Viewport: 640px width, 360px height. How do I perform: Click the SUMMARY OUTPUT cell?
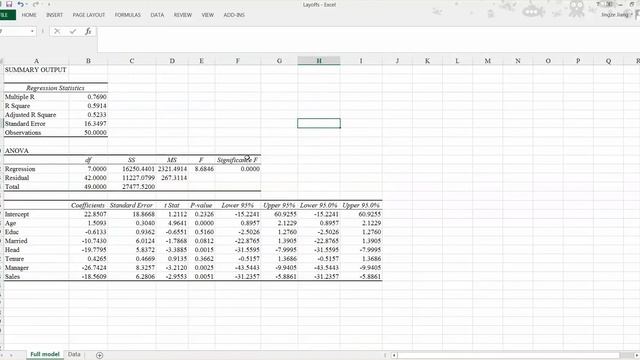36,70
